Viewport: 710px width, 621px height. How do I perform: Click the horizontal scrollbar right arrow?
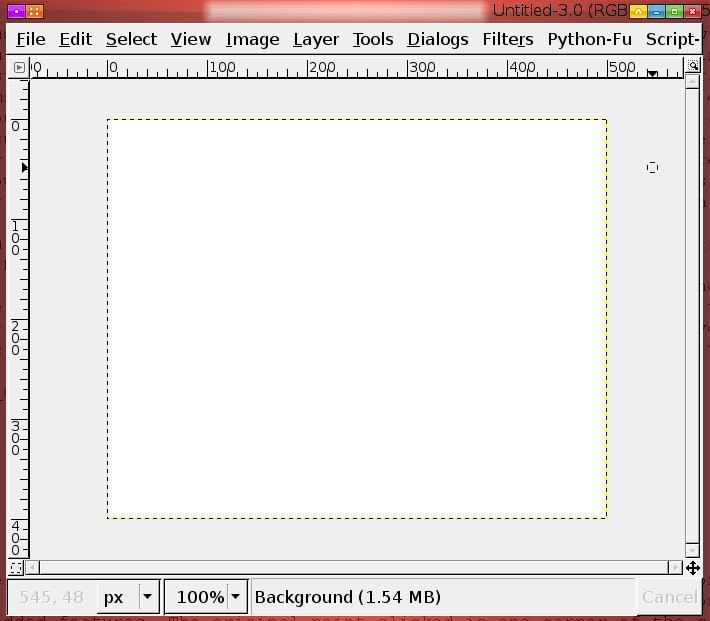click(676, 568)
